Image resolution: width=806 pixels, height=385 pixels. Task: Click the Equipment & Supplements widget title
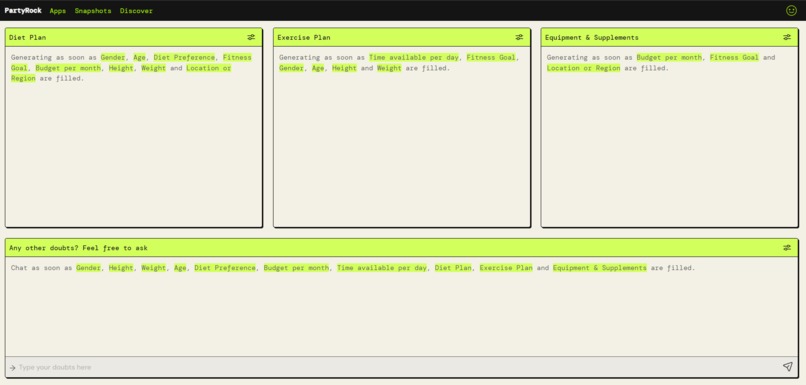pos(592,38)
